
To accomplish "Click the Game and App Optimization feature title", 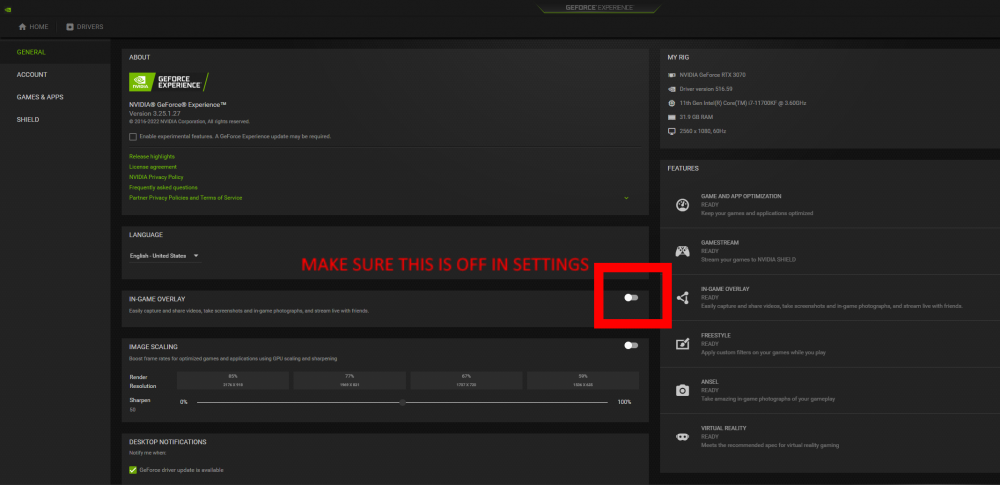I will point(741,197).
